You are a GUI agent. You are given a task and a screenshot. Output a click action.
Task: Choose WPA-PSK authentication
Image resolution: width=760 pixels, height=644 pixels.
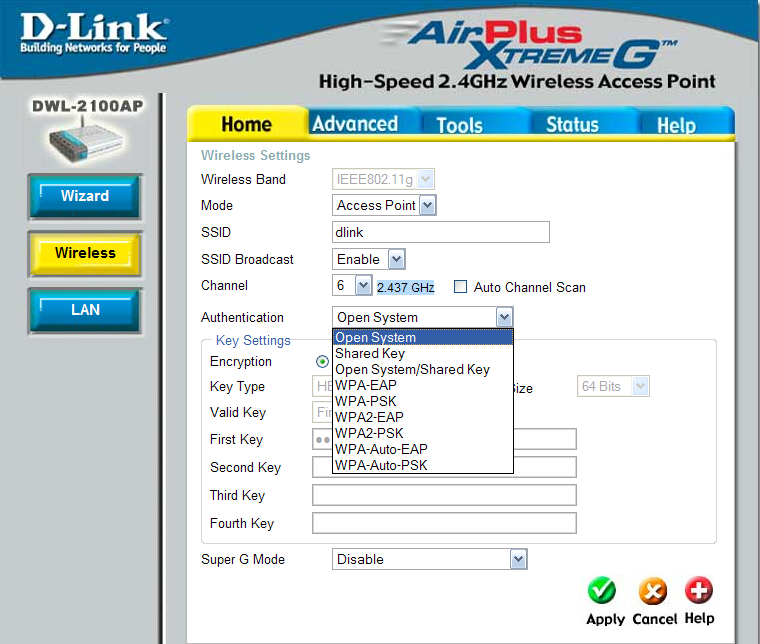pyautogui.click(x=423, y=401)
